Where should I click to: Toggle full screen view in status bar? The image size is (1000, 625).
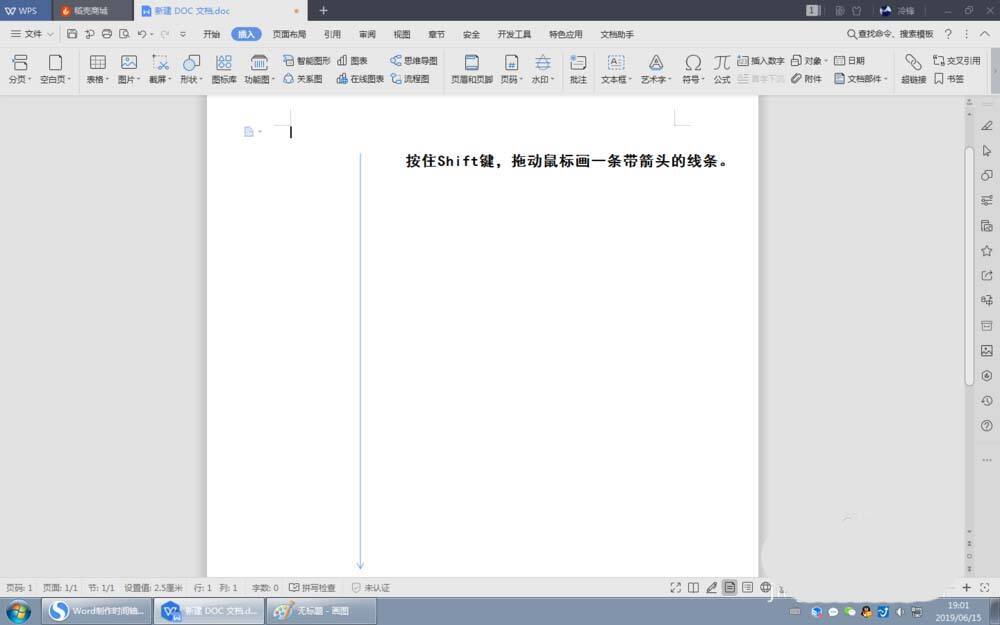point(674,585)
